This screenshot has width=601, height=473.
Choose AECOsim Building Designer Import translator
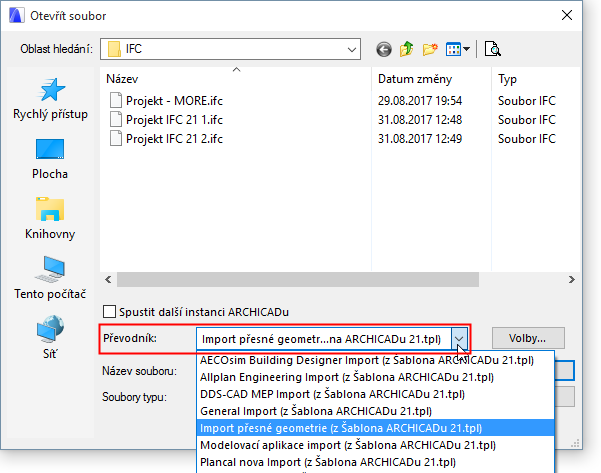[x=375, y=360]
